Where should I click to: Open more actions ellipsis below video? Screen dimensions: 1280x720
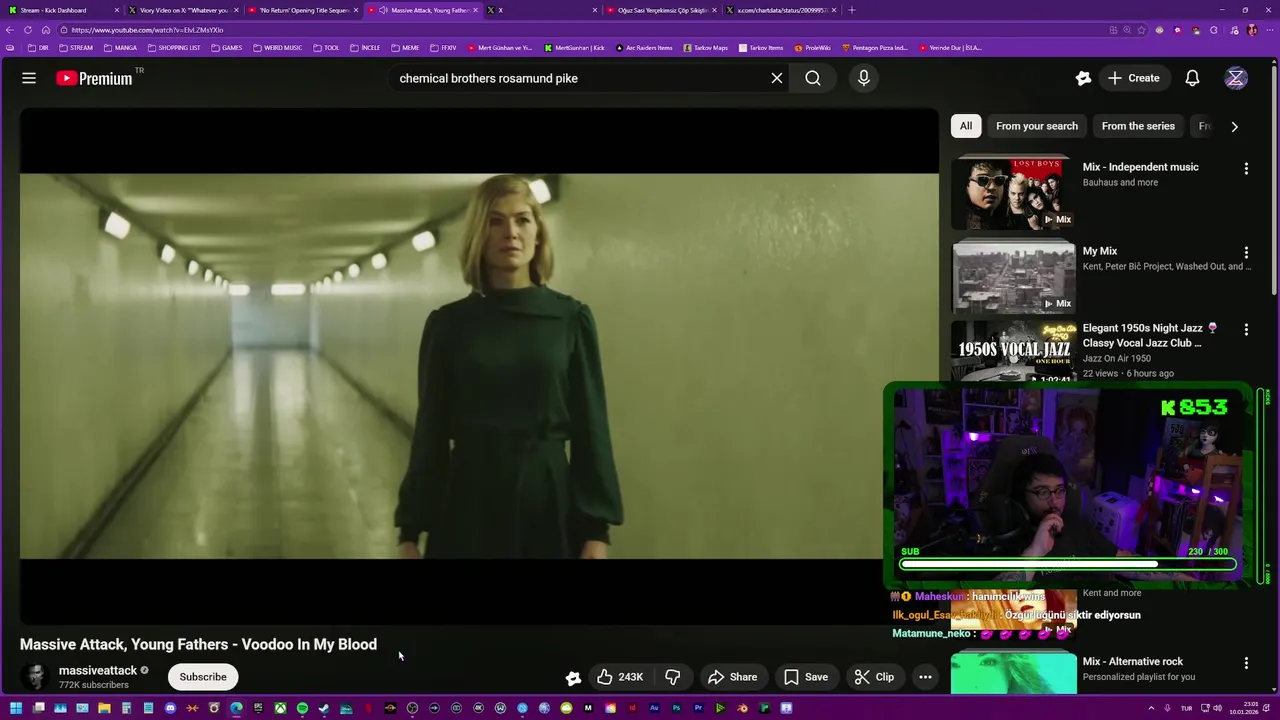(925, 677)
